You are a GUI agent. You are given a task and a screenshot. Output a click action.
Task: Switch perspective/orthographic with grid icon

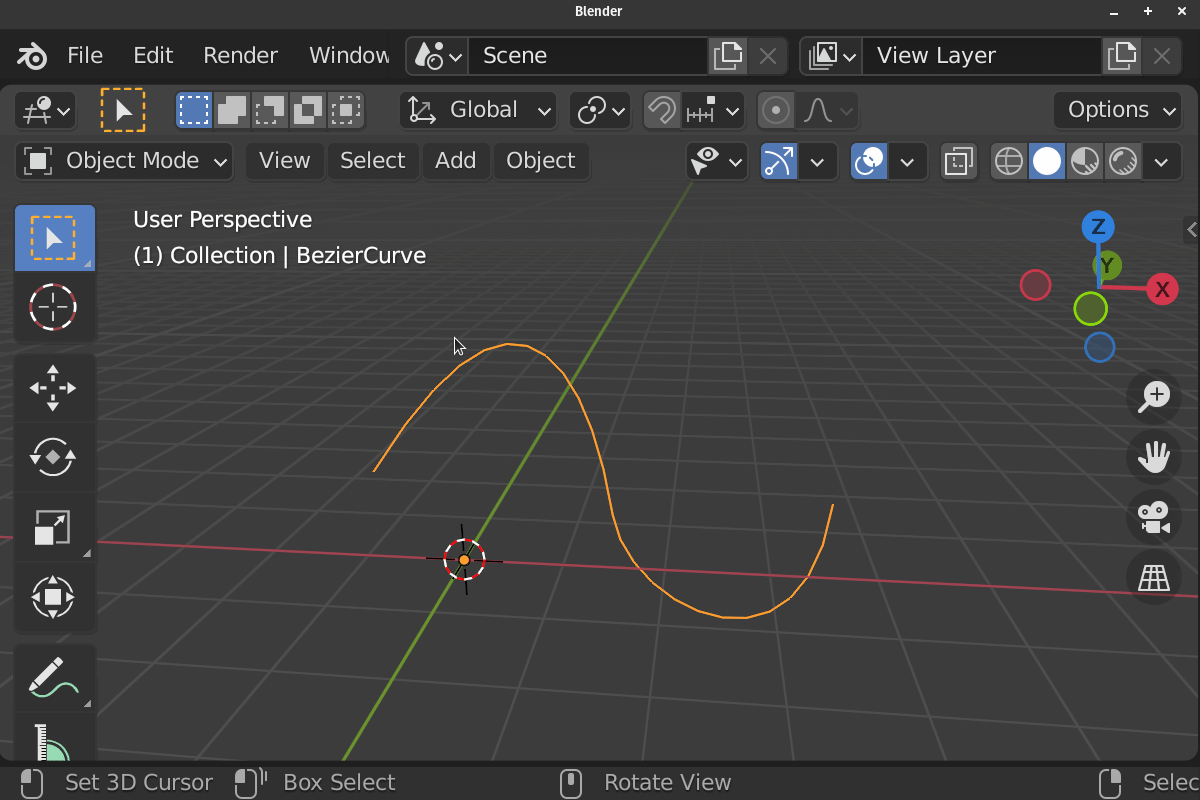[x=1154, y=577]
